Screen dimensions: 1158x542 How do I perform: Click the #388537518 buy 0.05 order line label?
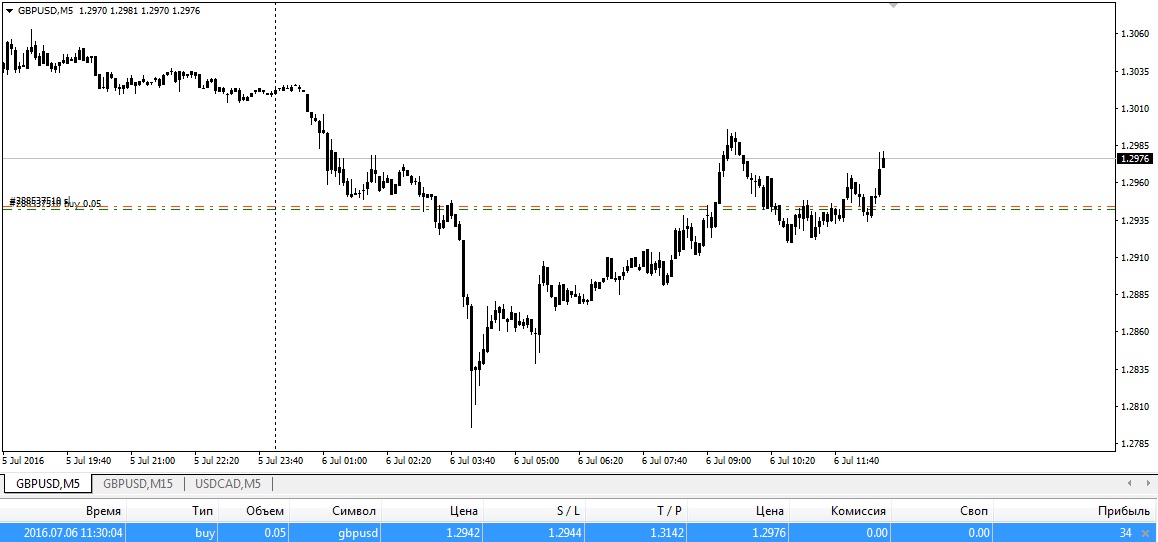pyautogui.click(x=55, y=202)
